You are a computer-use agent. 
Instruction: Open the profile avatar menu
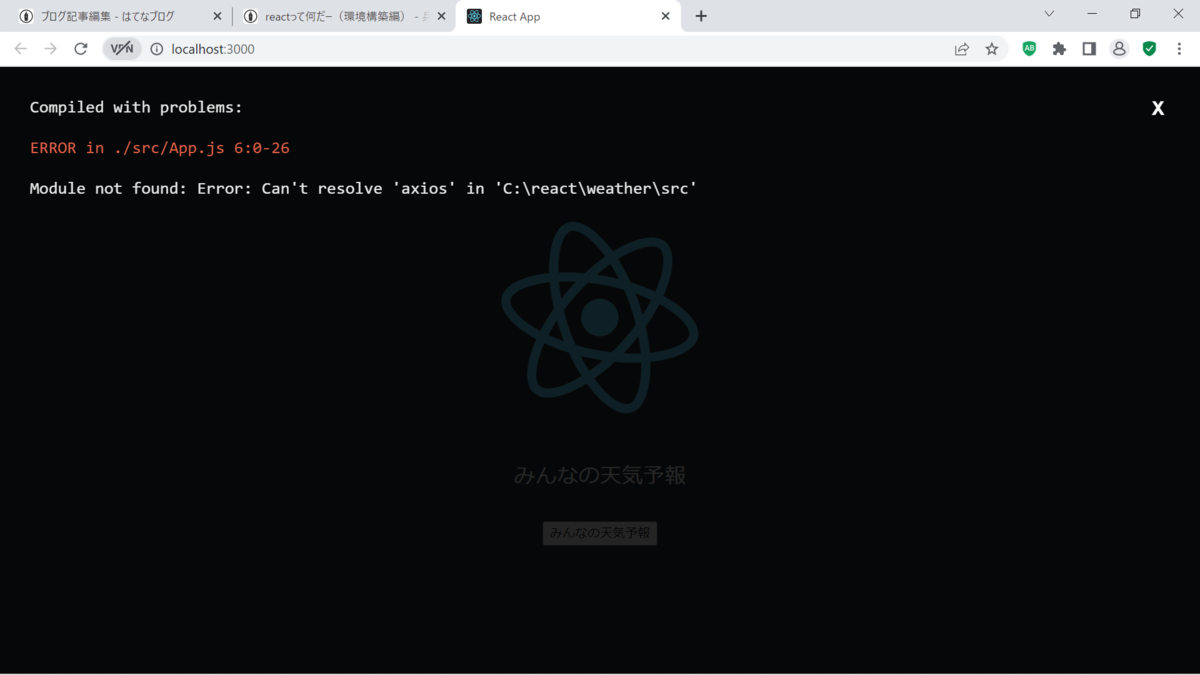[1119, 48]
